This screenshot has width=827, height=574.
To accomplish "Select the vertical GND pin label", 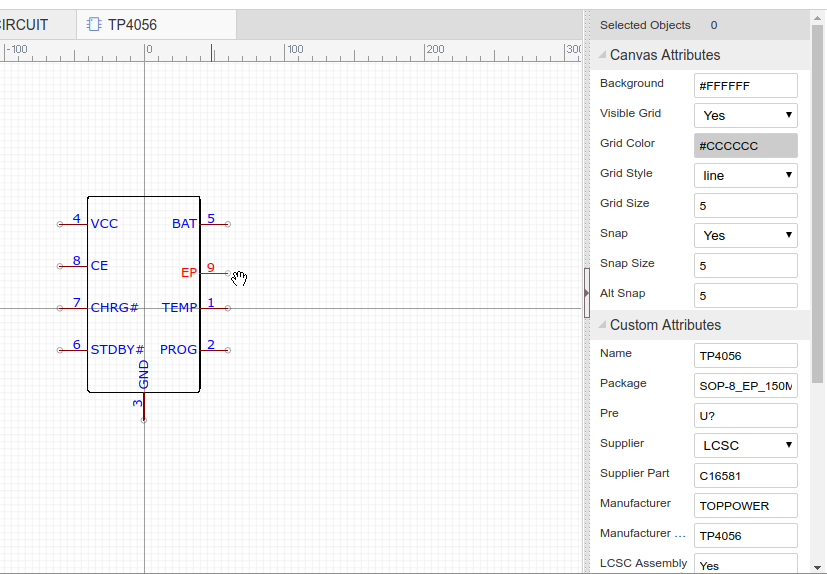I will pyautogui.click(x=143, y=375).
